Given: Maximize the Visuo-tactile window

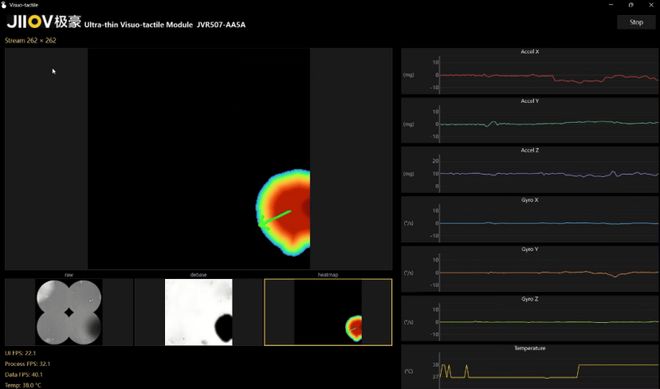Looking at the screenshot, I should (631, 5).
